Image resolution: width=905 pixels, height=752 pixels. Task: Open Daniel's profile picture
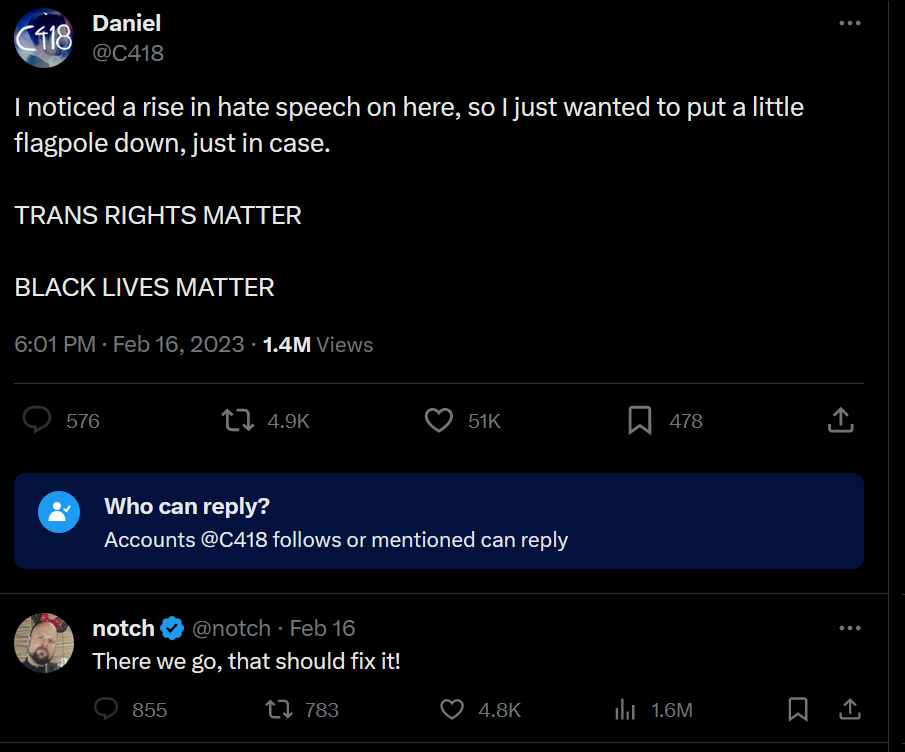pos(44,38)
